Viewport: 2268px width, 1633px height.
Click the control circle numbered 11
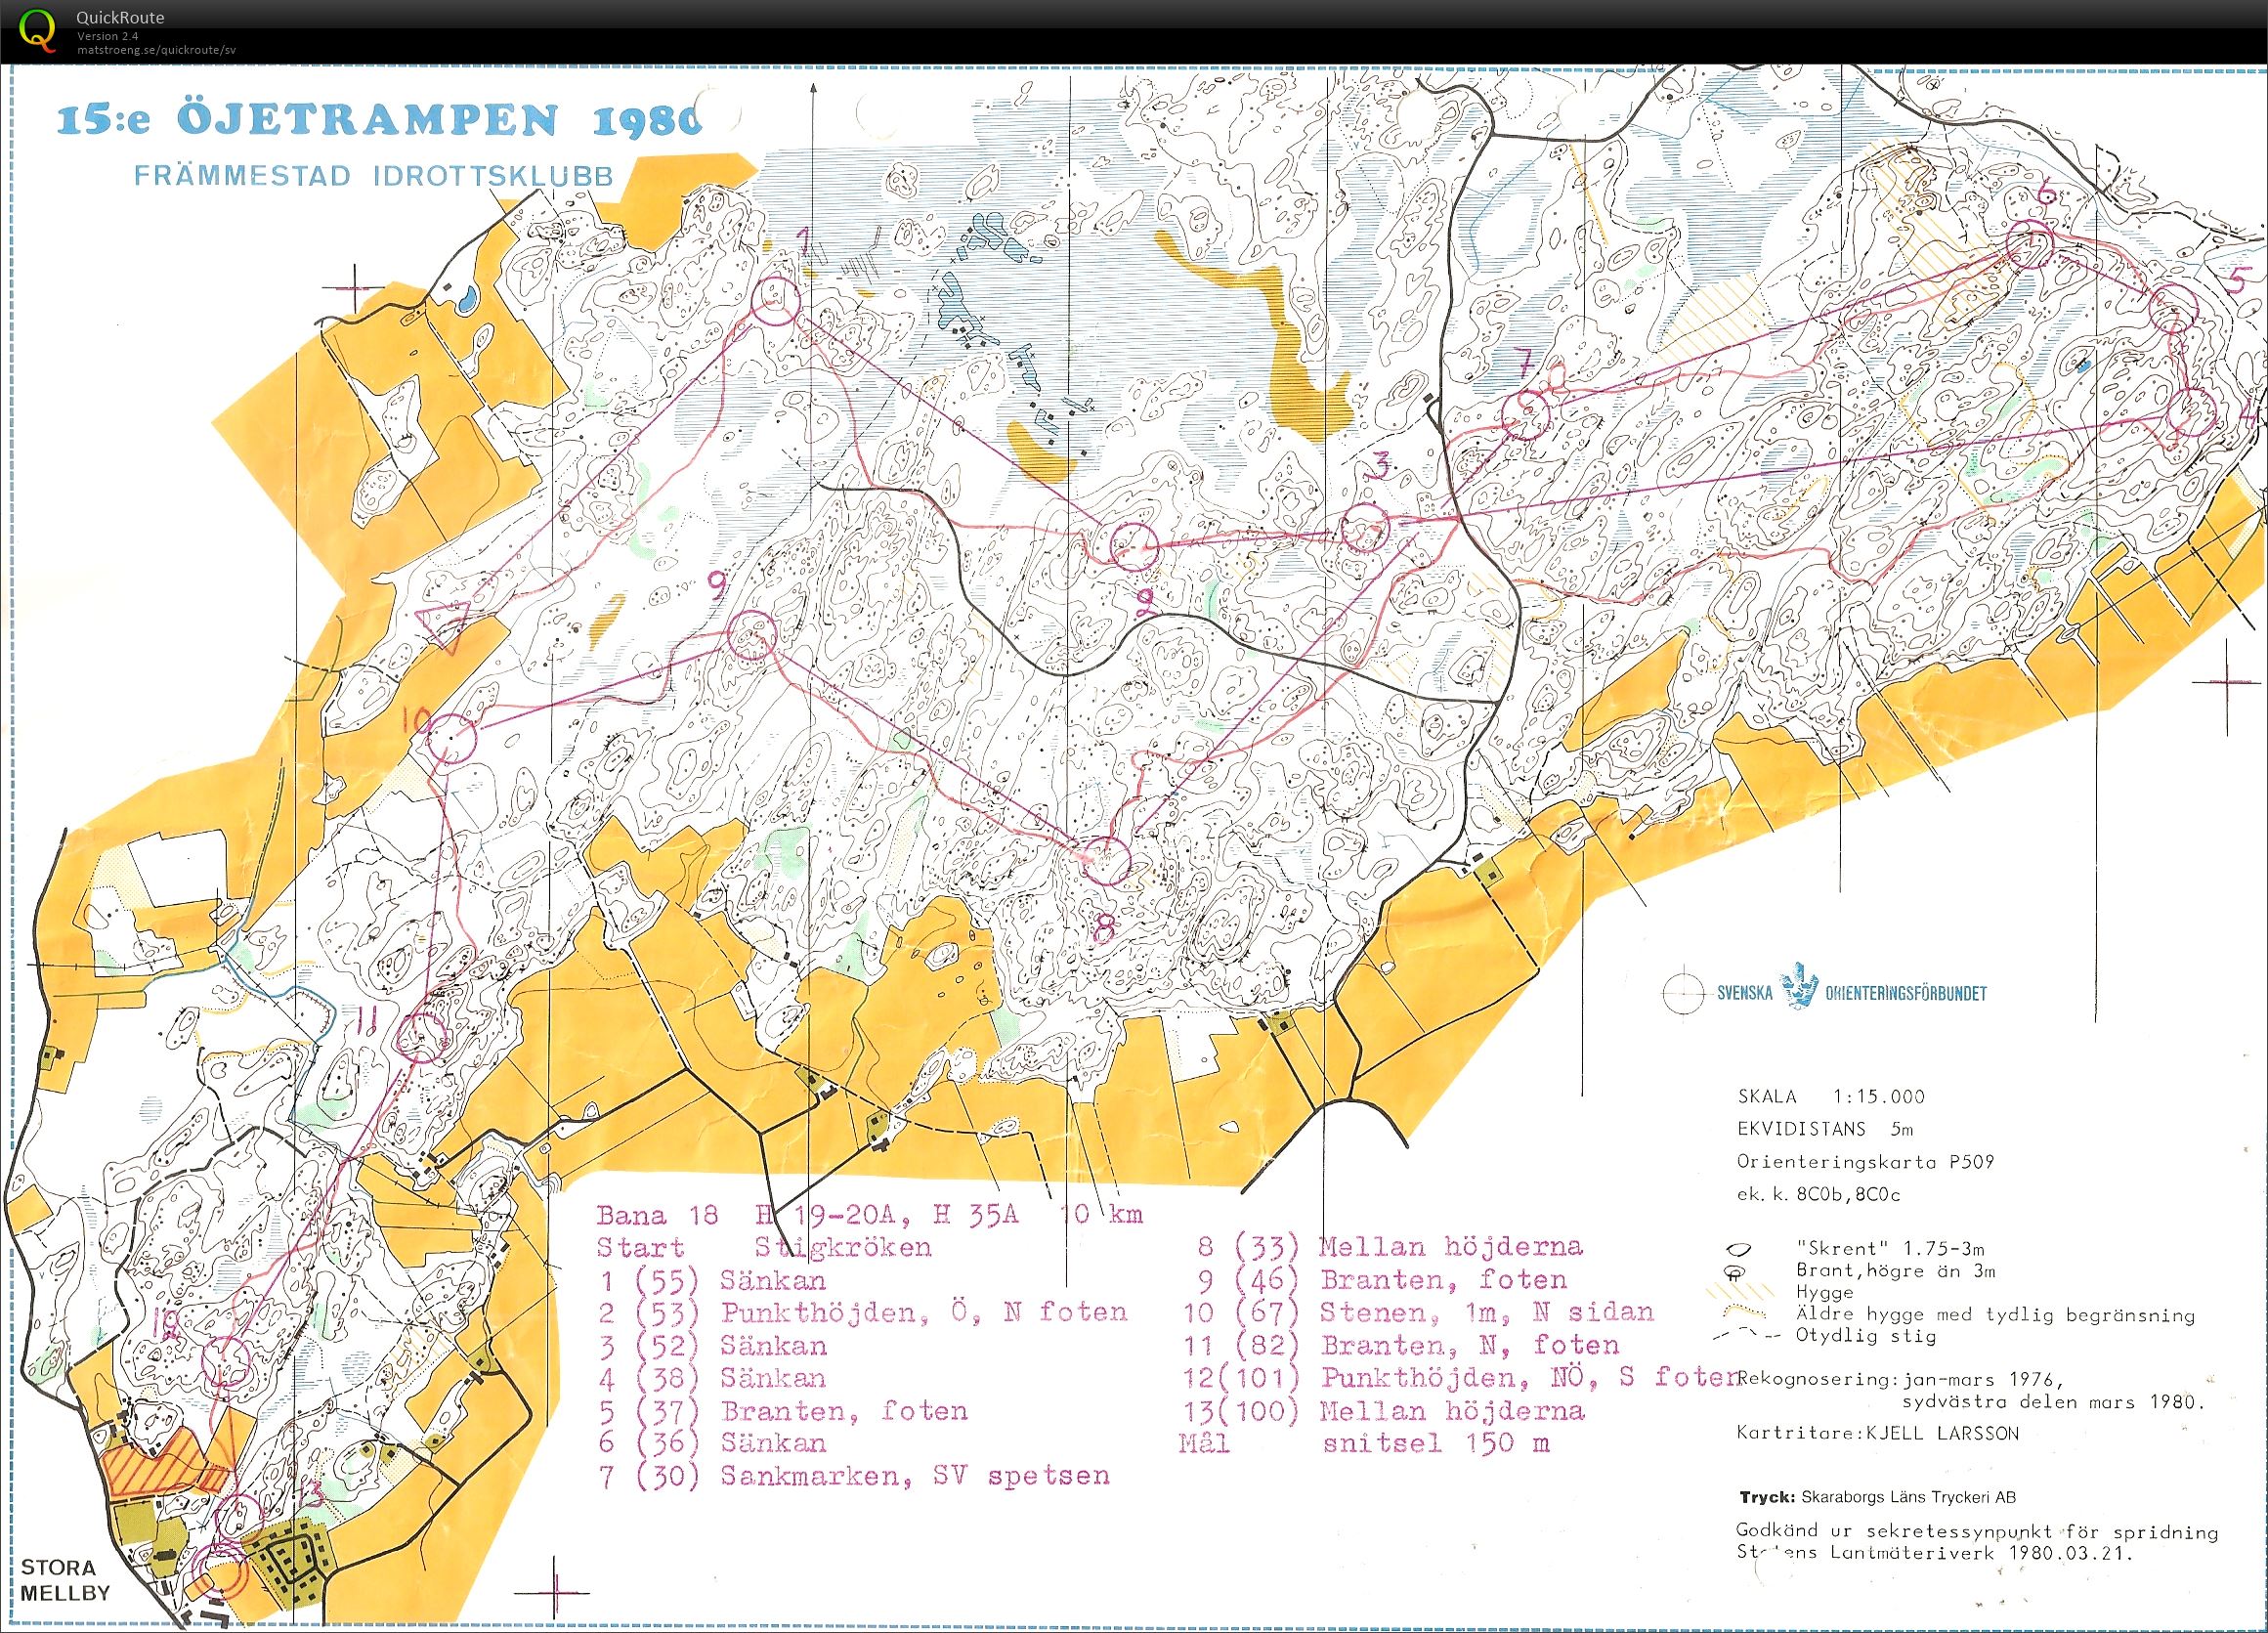[422, 1038]
